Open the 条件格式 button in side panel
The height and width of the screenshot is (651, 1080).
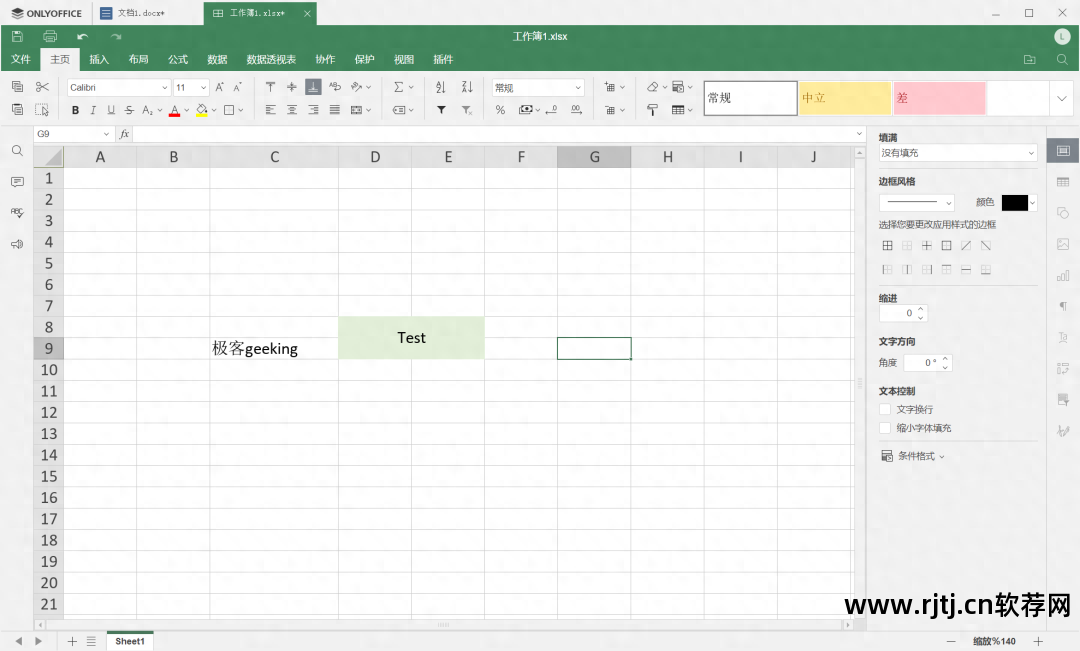913,456
